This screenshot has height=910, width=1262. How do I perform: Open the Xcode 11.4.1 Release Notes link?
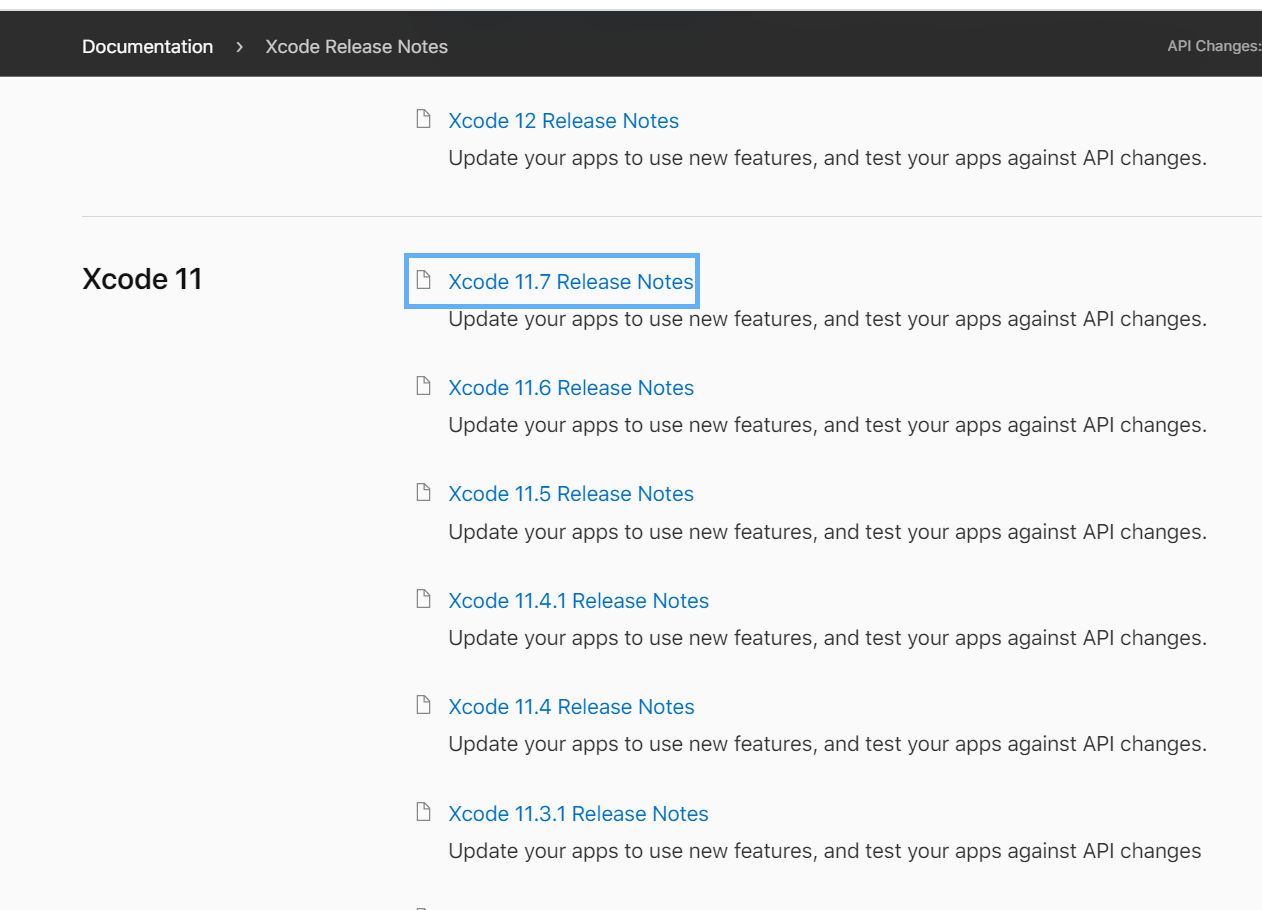tap(578, 601)
